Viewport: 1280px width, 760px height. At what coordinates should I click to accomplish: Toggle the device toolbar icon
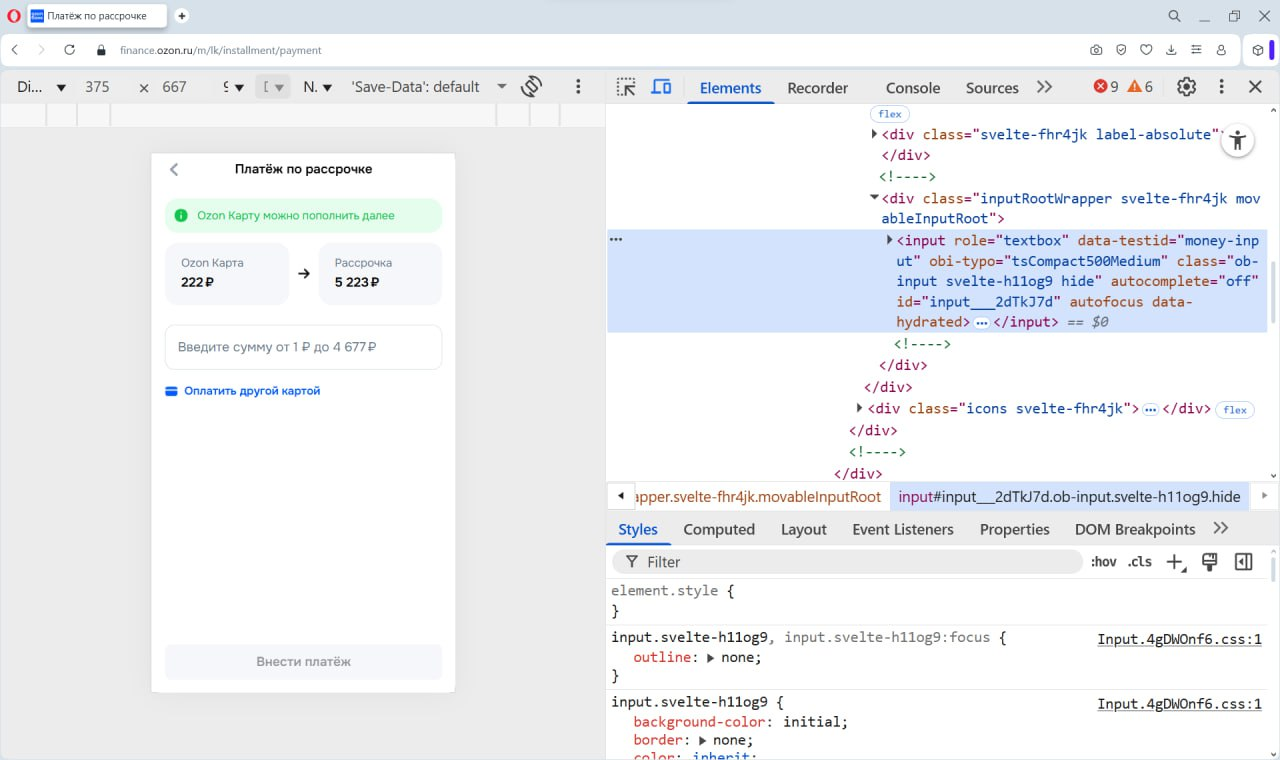click(661, 87)
